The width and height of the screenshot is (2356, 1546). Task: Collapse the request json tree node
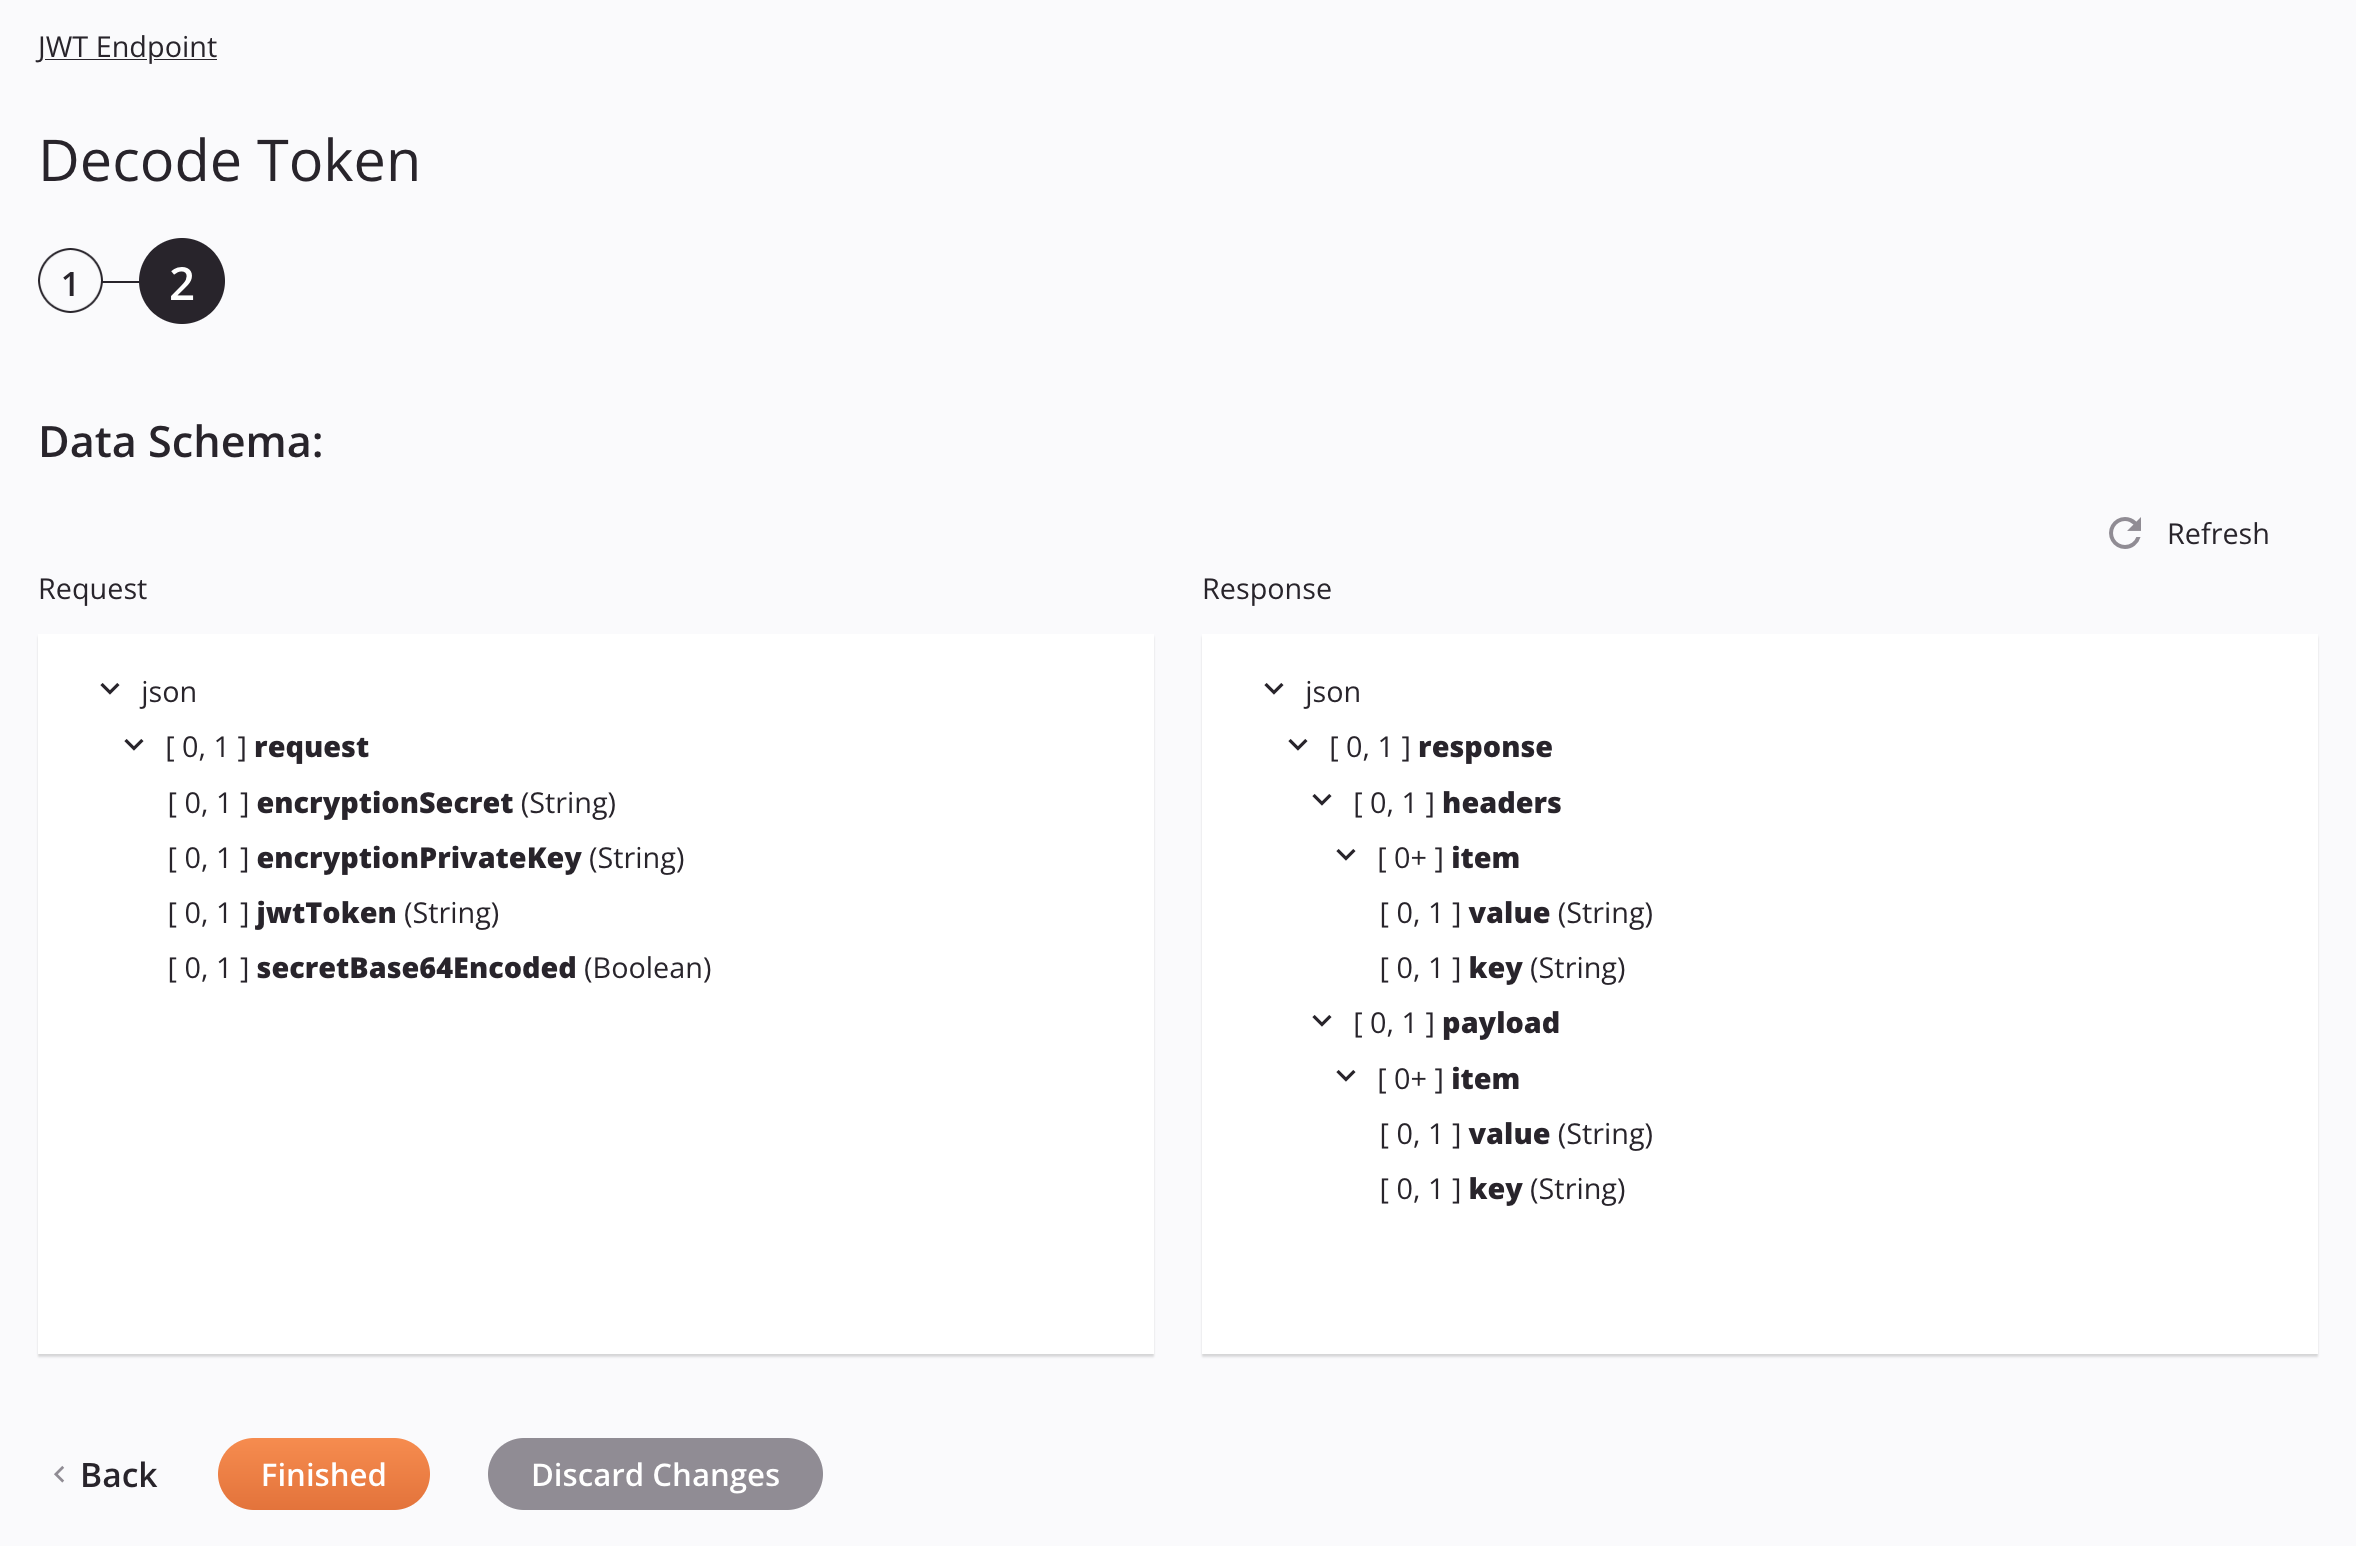pos(110,690)
